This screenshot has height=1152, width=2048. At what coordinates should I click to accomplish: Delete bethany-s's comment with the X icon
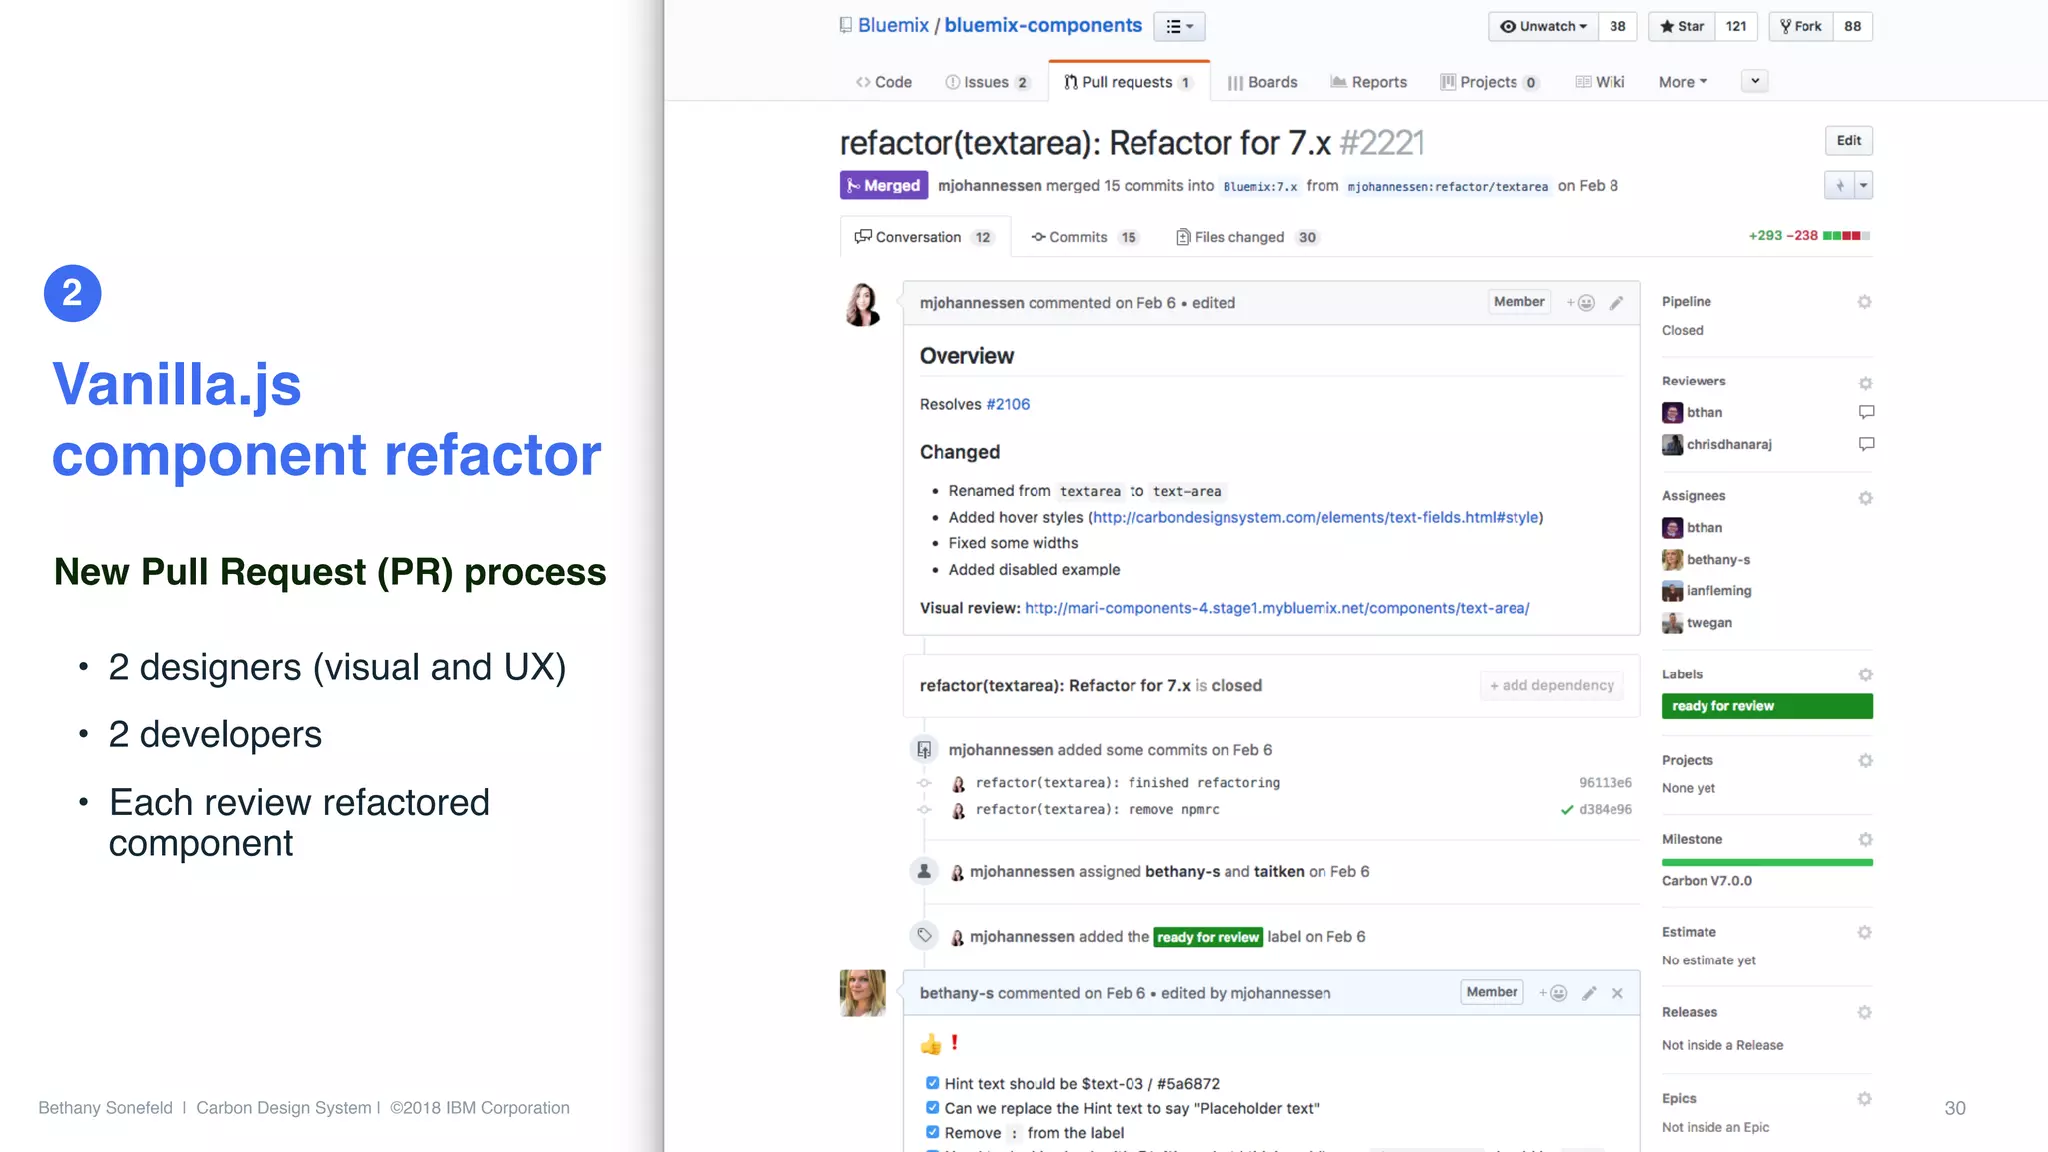[1617, 993]
